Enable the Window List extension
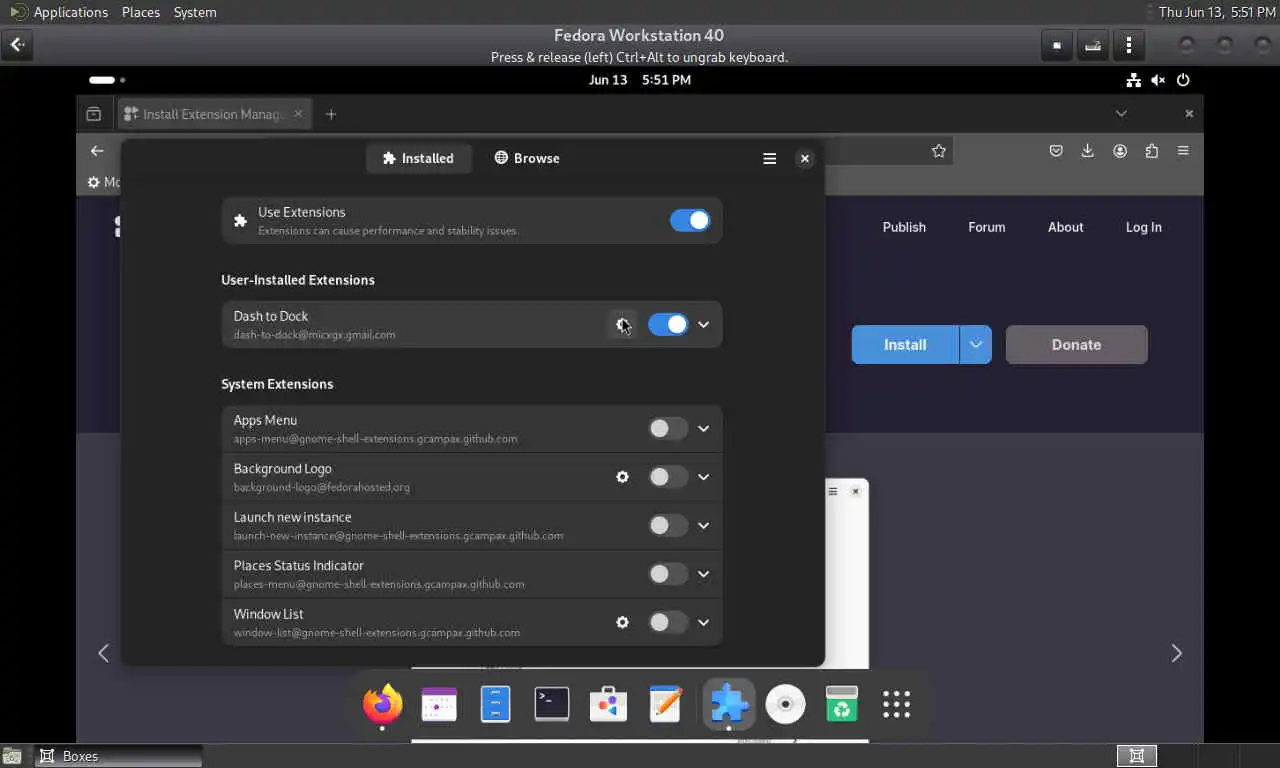 coord(668,622)
